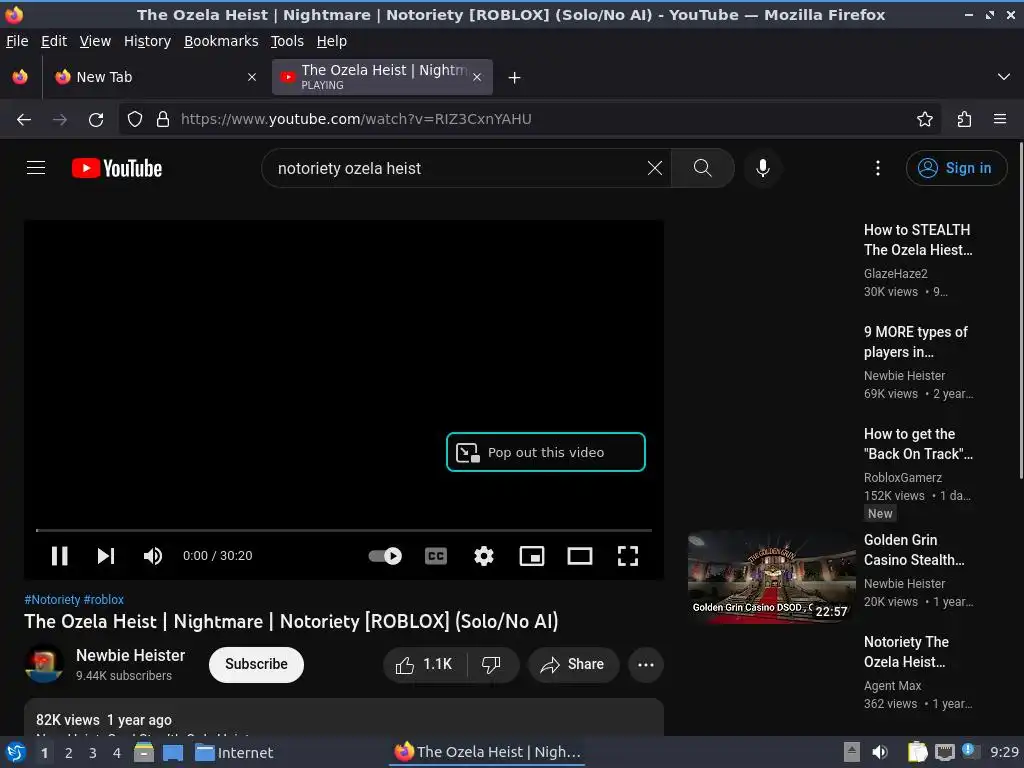
Task: Dislike the video thumbs down
Action: click(x=492, y=664)
